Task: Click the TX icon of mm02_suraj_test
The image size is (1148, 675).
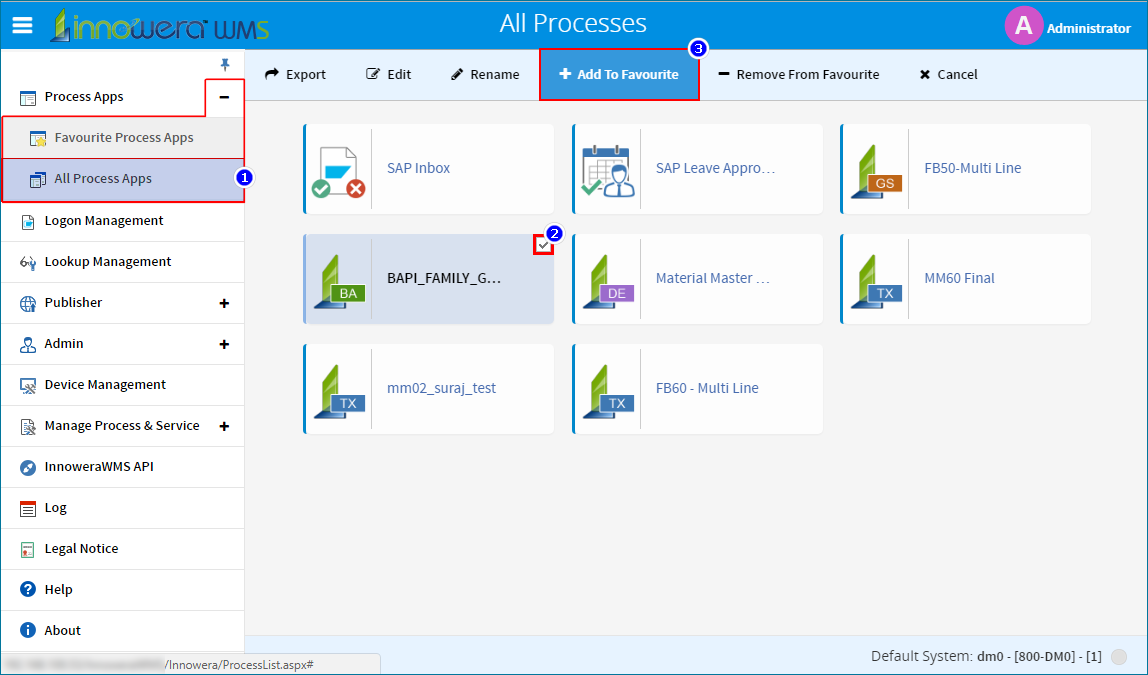Action: point(339,392)
